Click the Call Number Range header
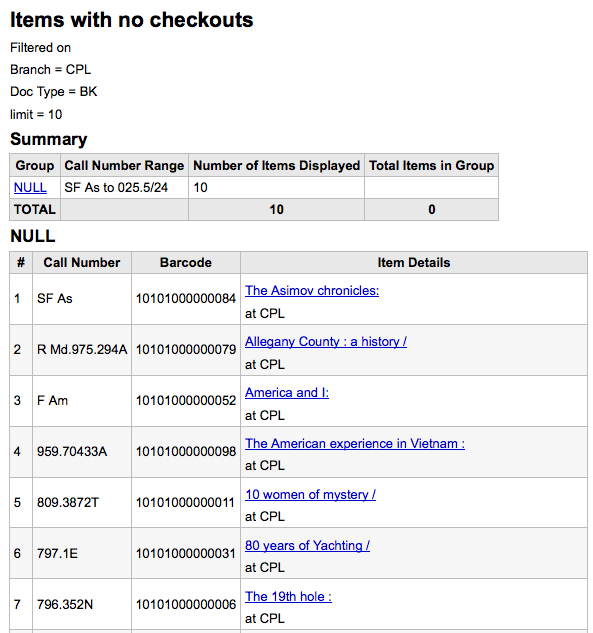The height and width of the screenshot is (633, 593). point(124,166)
